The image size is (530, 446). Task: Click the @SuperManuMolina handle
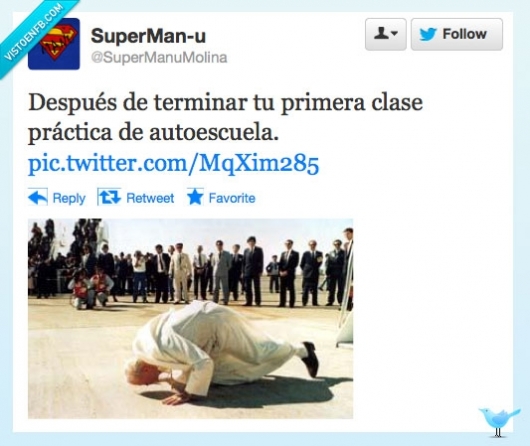pyautogui.click(x=159, y=57)
